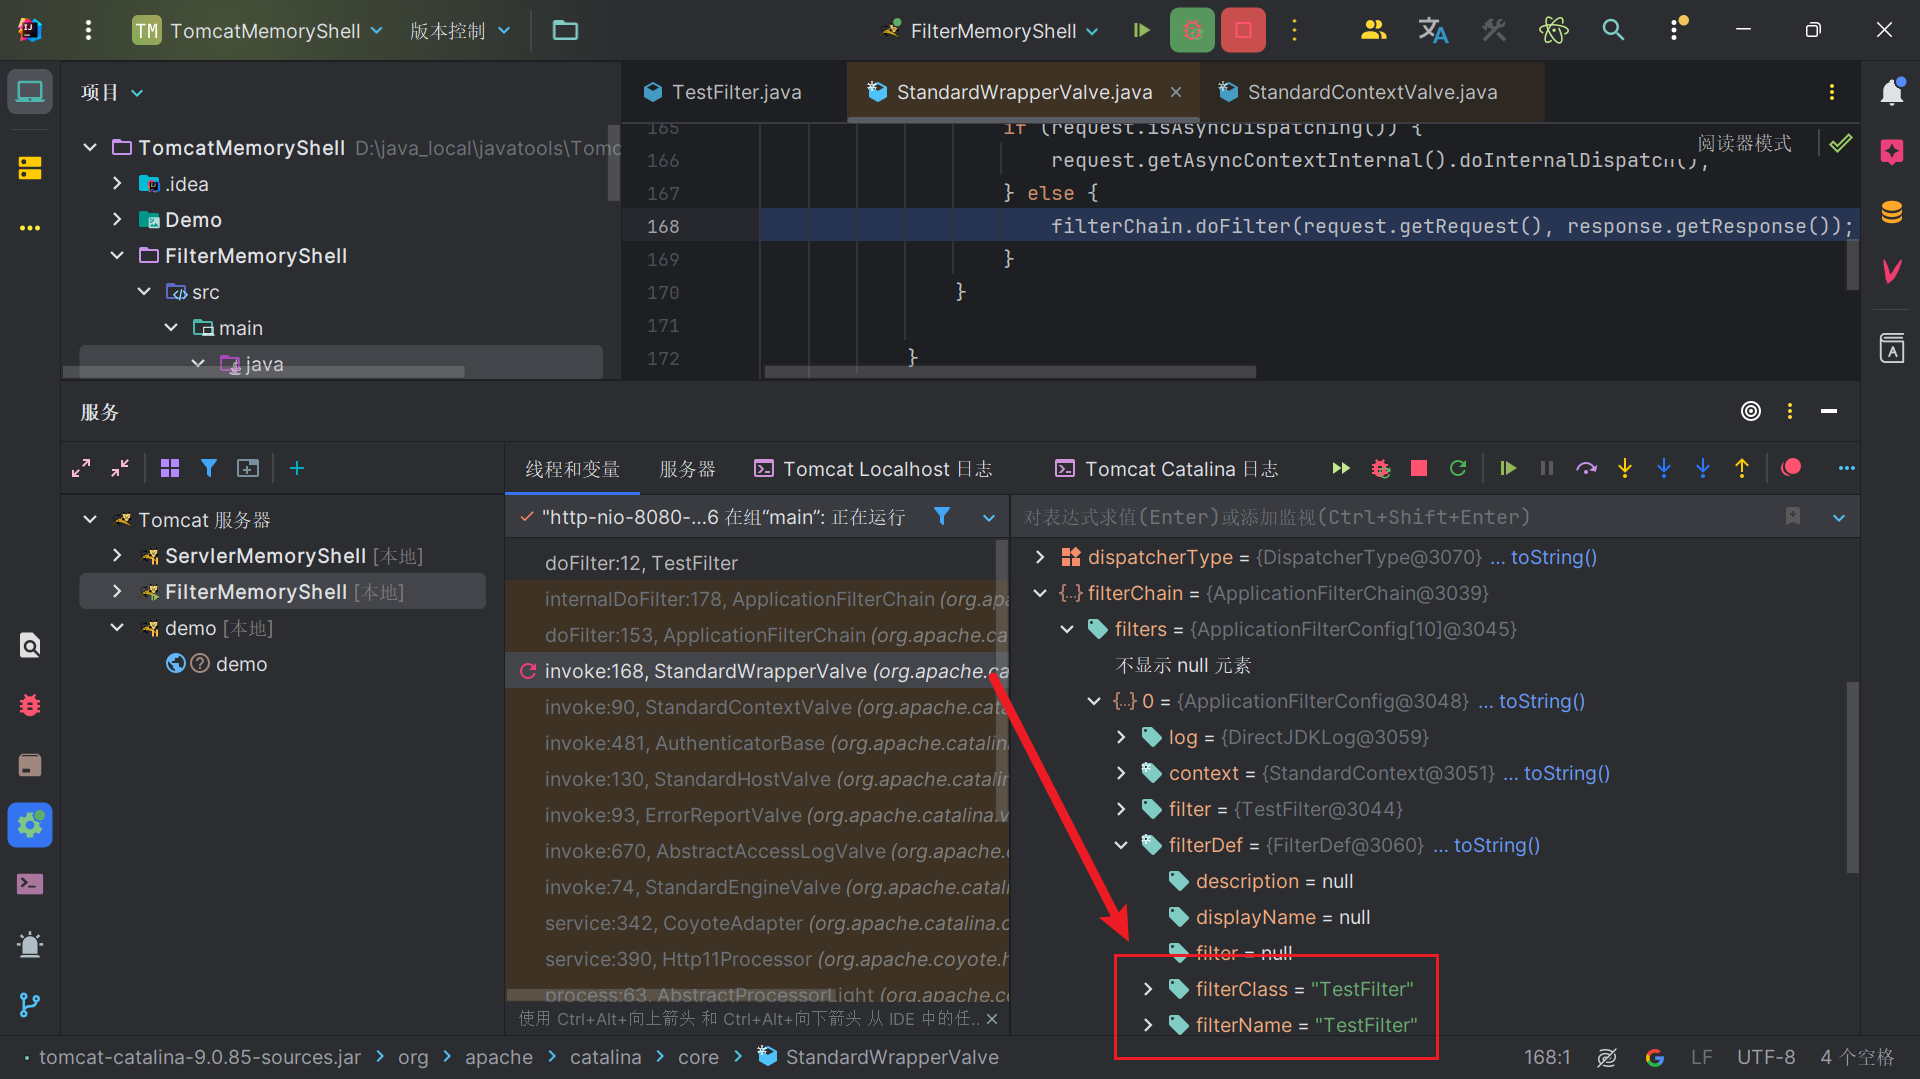The height and width of the screenshot is (1079, 1920).
Task: Click Pause Program in debugger toolbar
Action: (x=1547, y=468)
